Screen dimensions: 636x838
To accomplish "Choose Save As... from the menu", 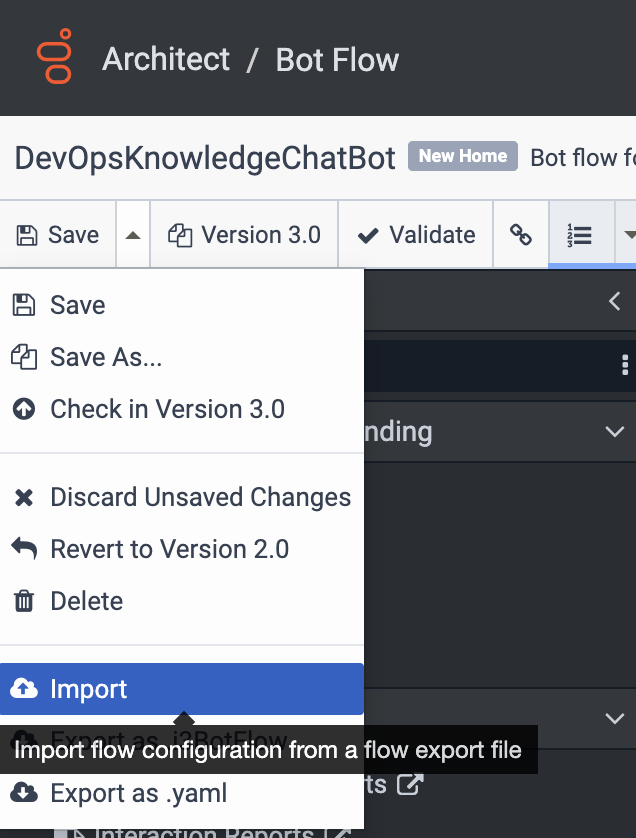I will 105,357.
